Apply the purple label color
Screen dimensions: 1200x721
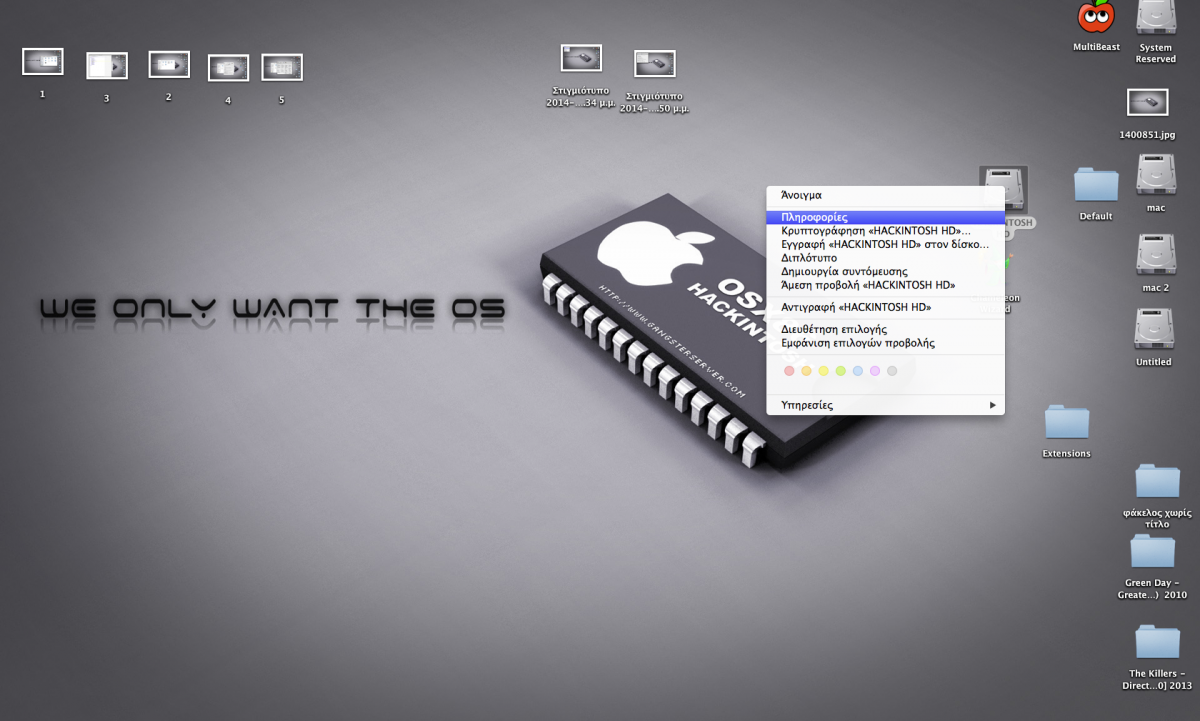[875, 371]
